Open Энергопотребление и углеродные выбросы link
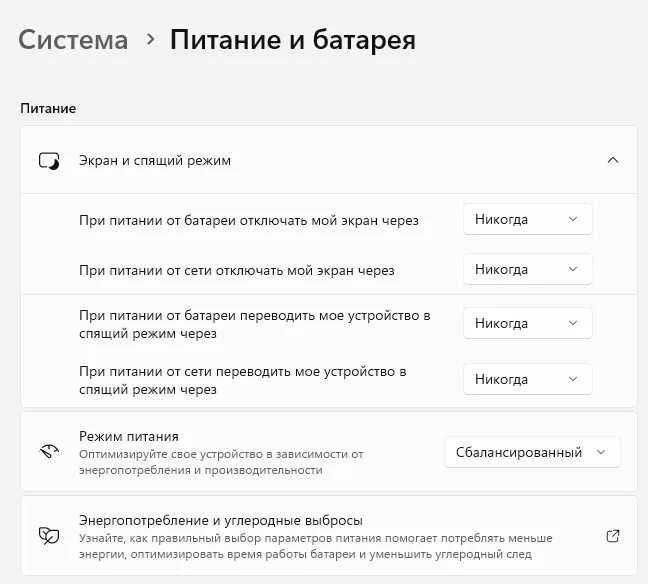648x584 pixels. [x=220, y=520]
